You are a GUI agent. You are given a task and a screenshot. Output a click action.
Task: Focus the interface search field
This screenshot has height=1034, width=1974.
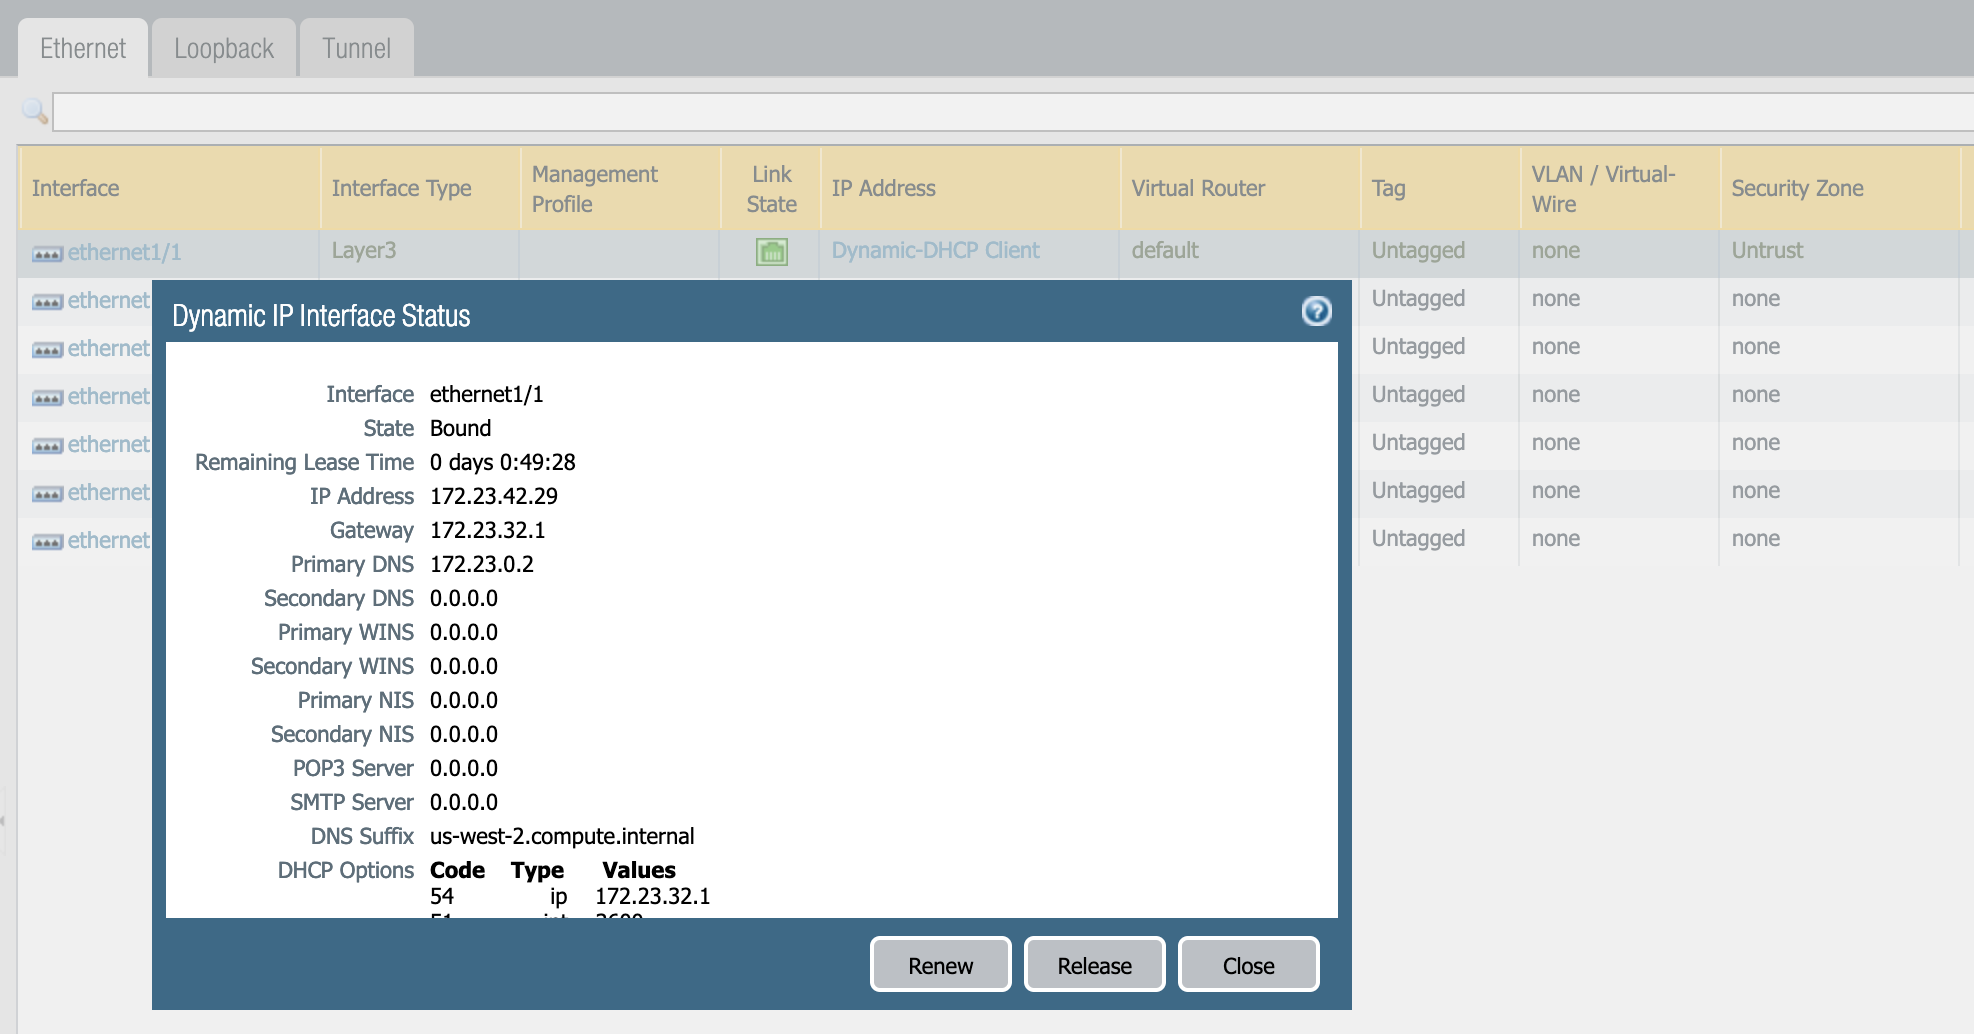tap(1000, 112)
